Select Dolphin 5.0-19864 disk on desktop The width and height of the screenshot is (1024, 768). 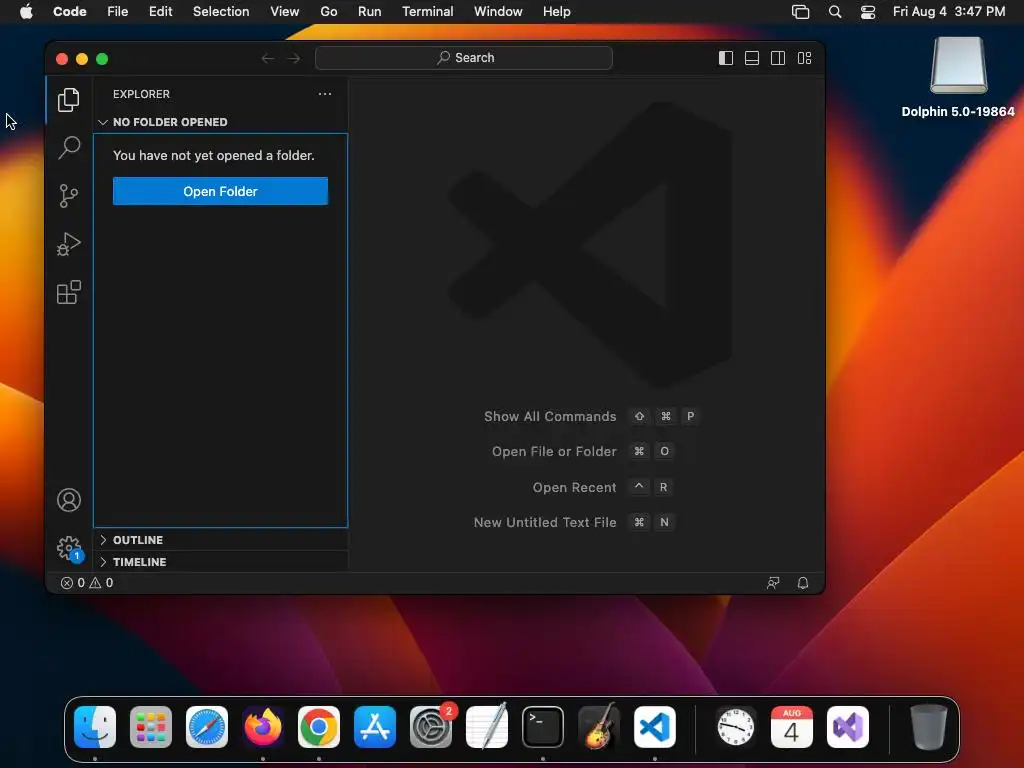tap(958, 77)
